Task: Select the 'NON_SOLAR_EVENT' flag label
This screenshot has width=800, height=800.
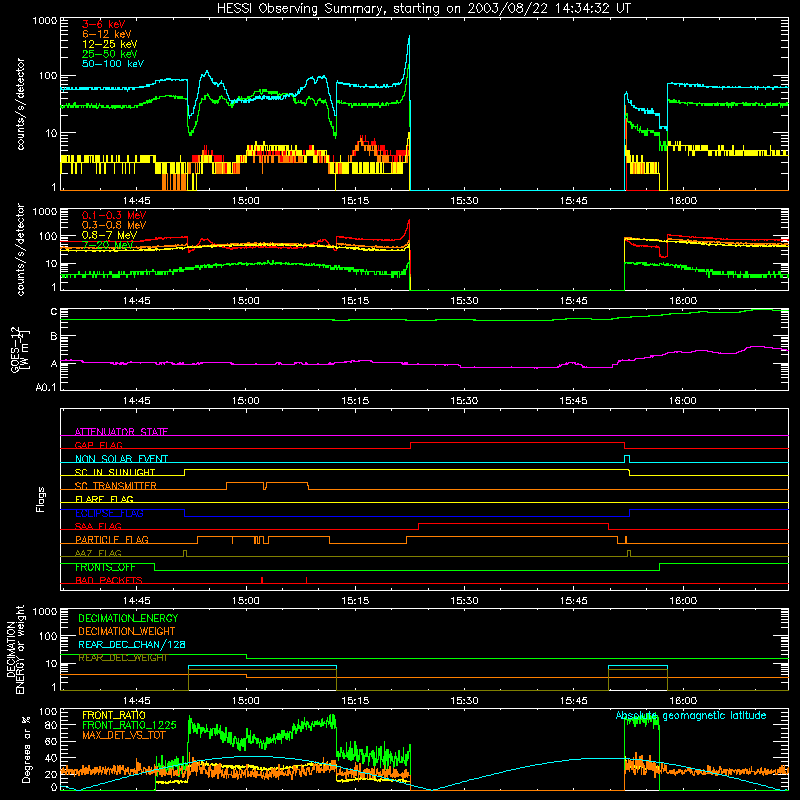Action: 121,459
